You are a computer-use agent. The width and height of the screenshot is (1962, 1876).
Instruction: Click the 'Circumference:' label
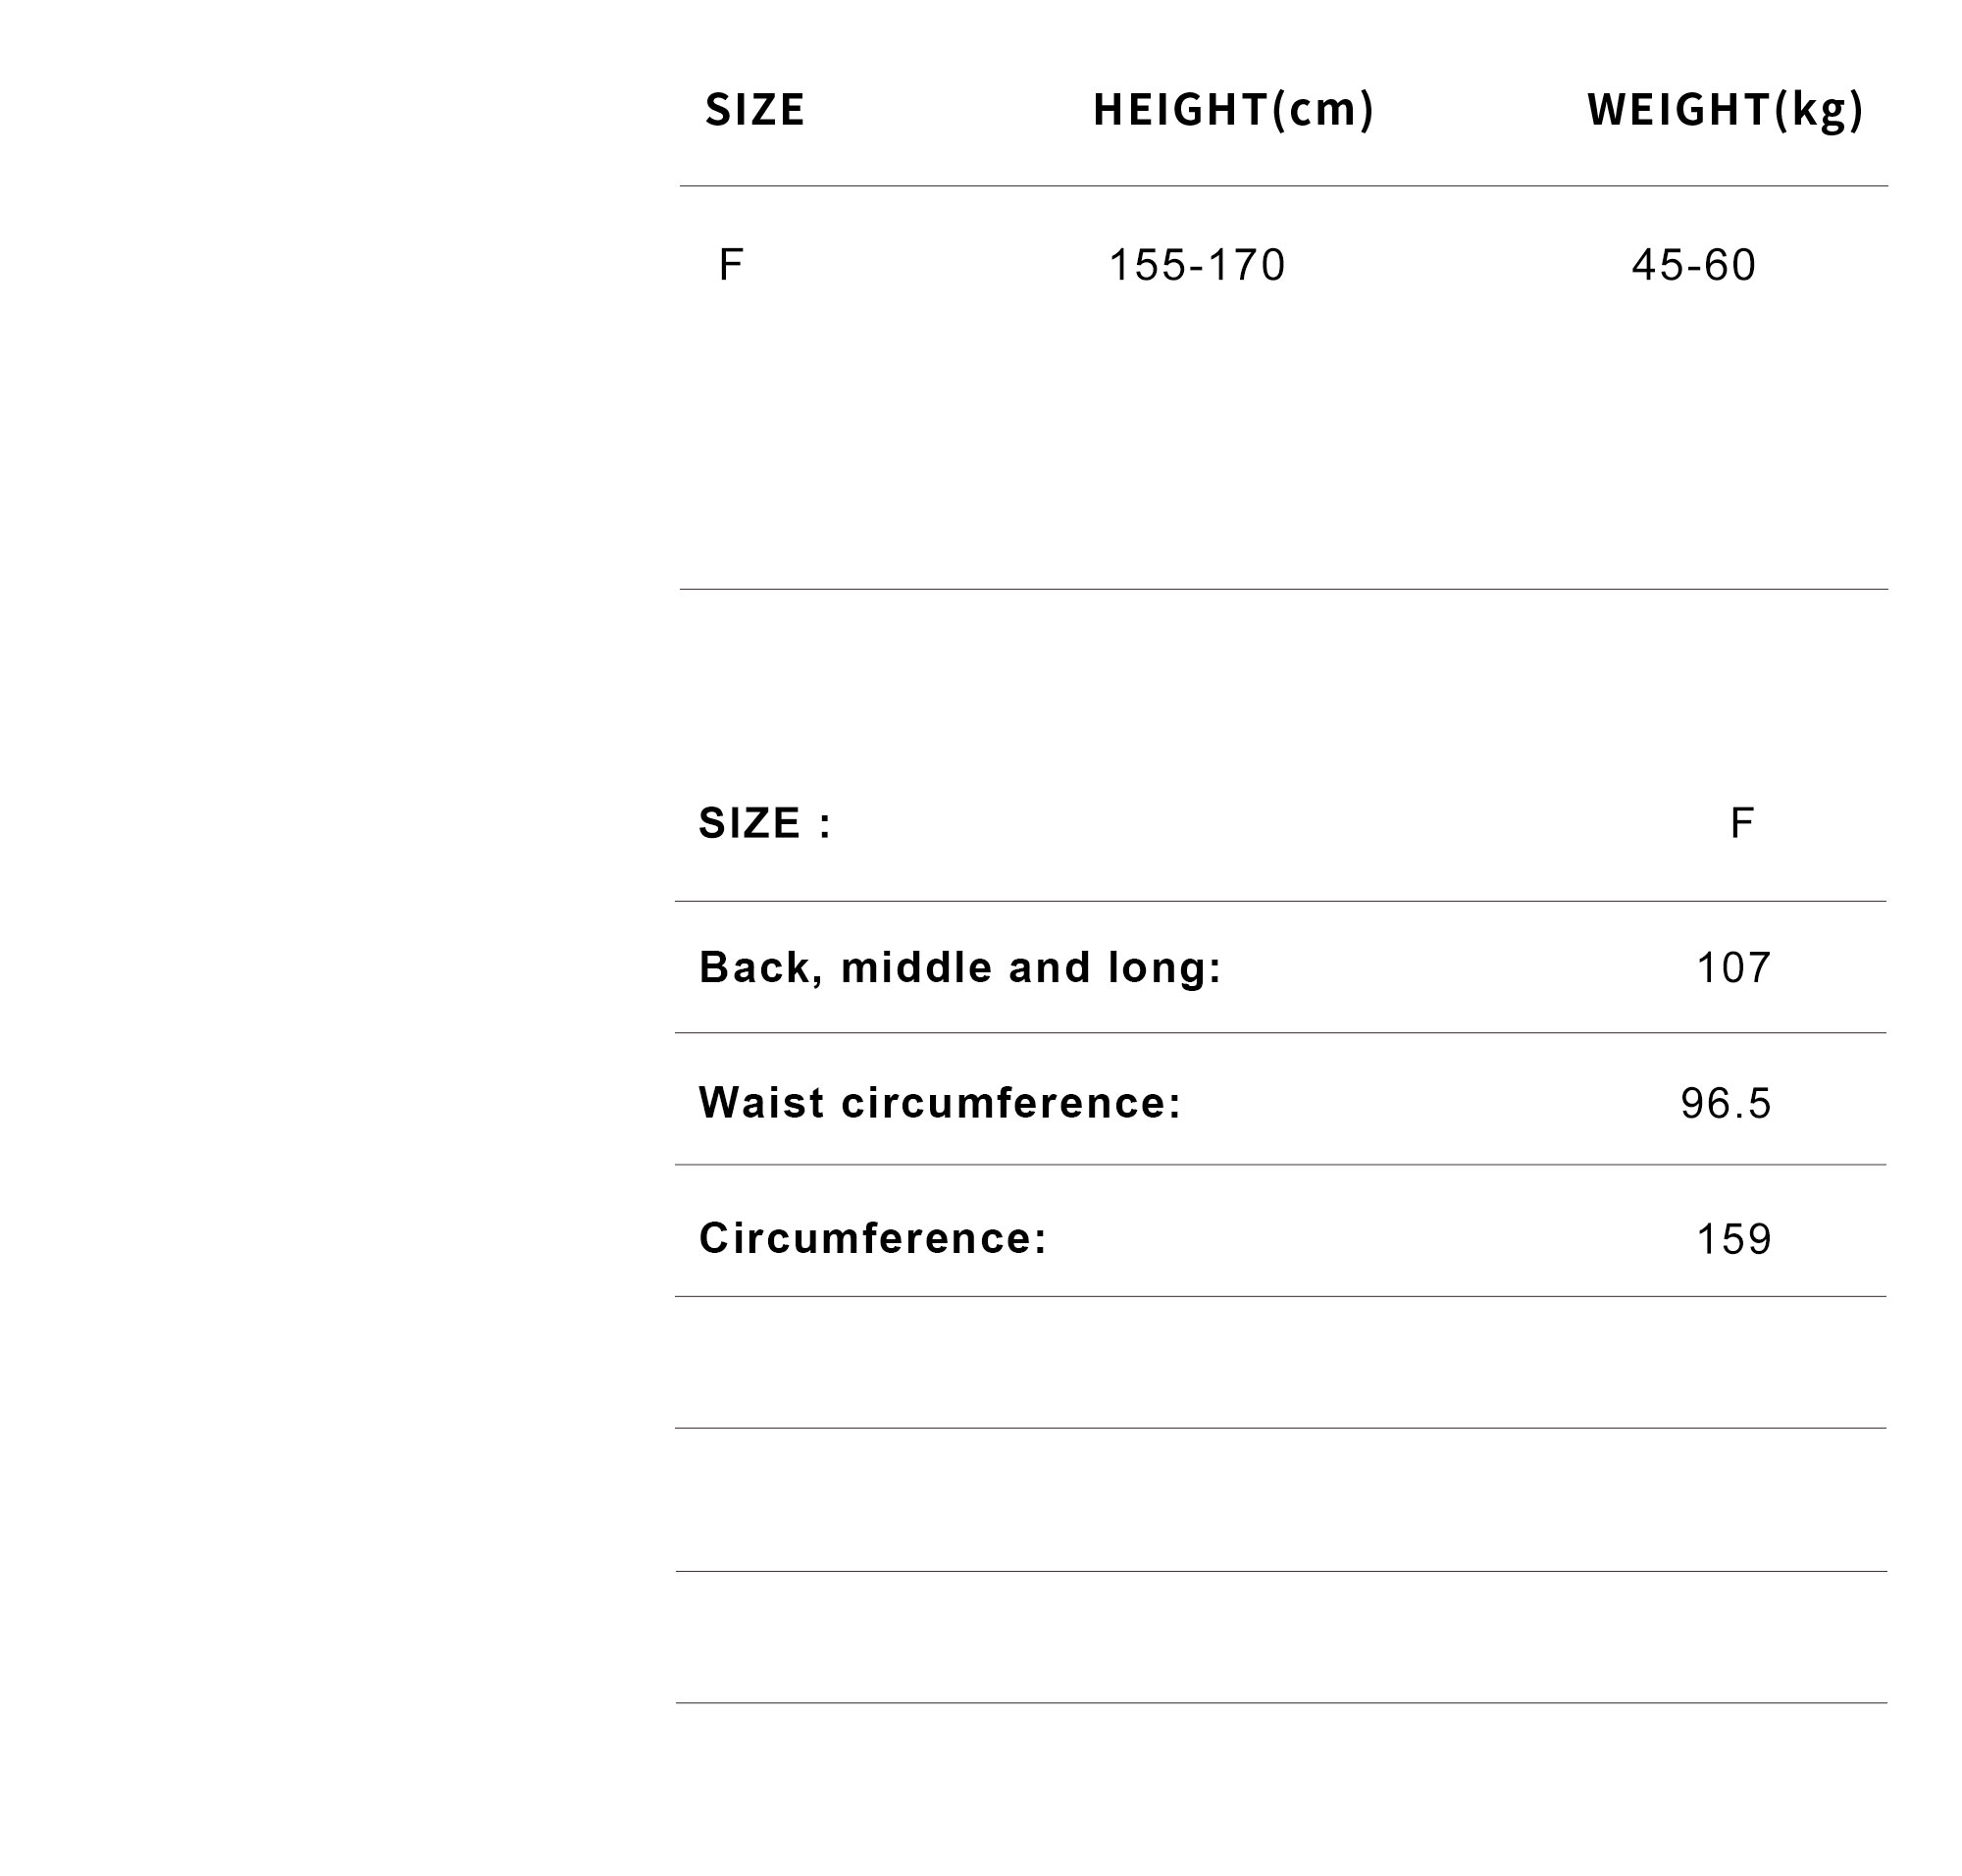coord(873,1239)
